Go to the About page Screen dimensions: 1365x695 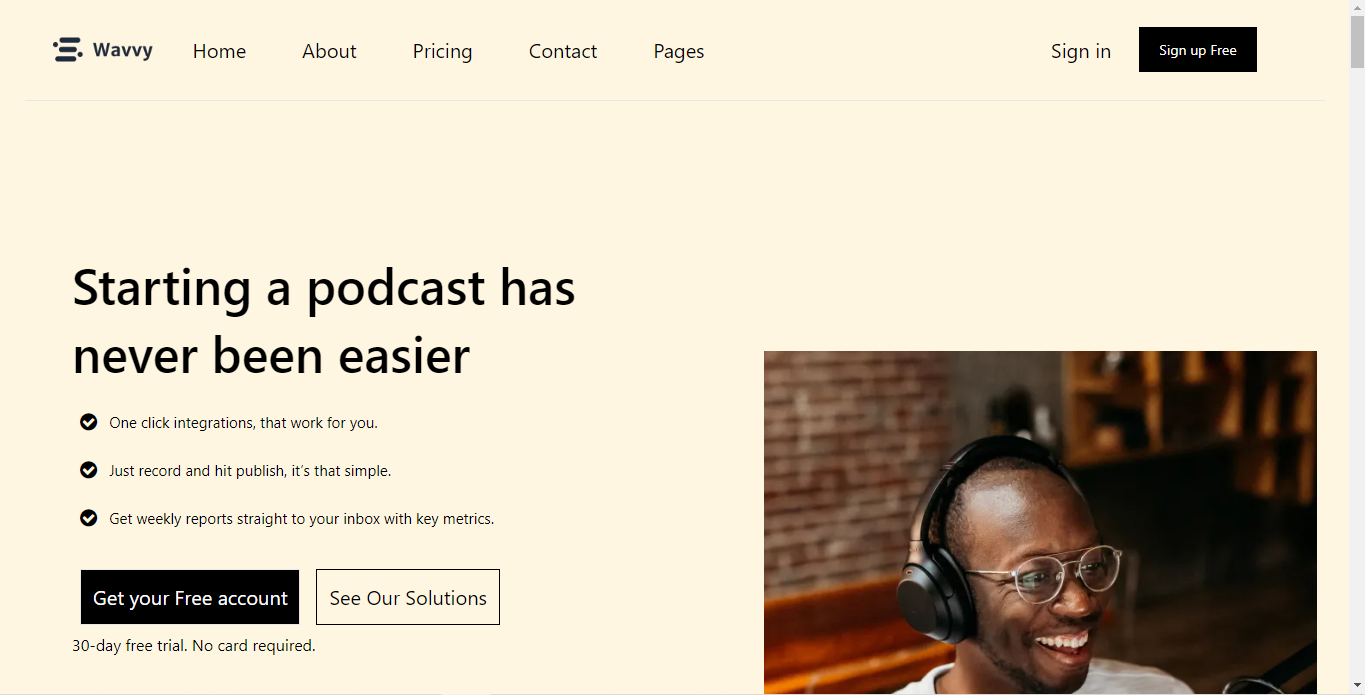pos(329,51)
